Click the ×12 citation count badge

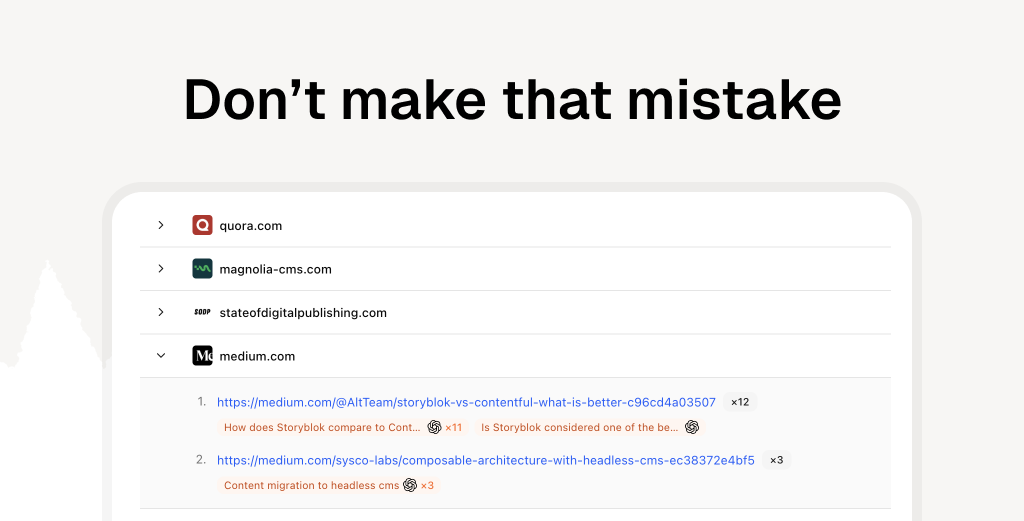click(x=740, y=402)
